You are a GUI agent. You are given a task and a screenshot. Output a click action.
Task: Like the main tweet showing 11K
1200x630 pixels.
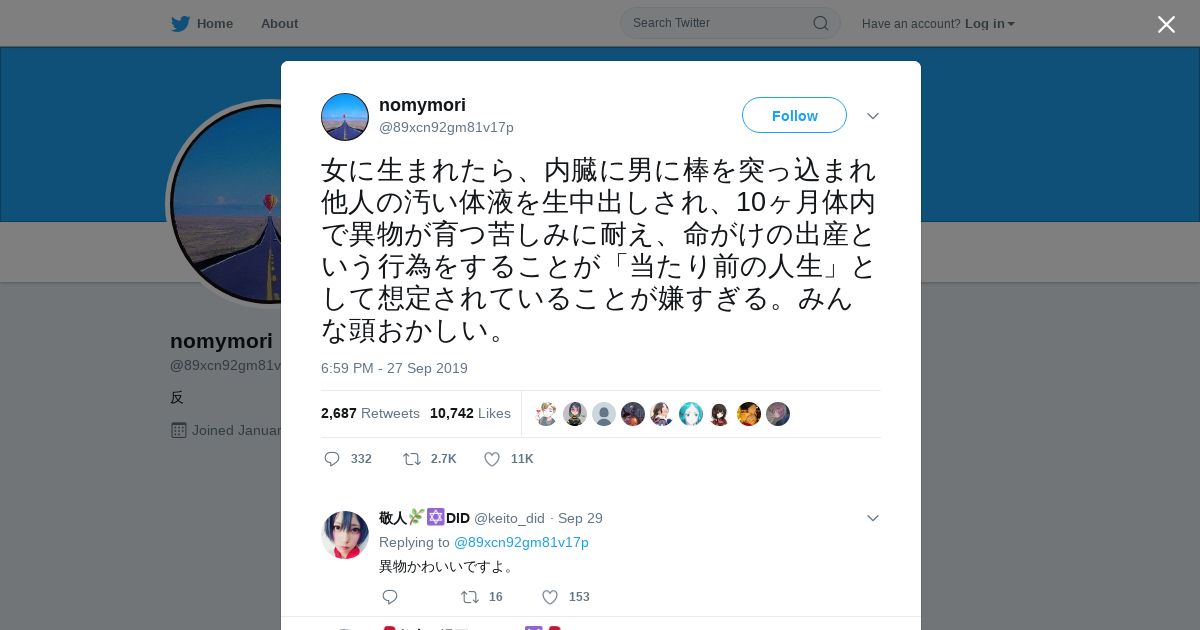[492, 459]
